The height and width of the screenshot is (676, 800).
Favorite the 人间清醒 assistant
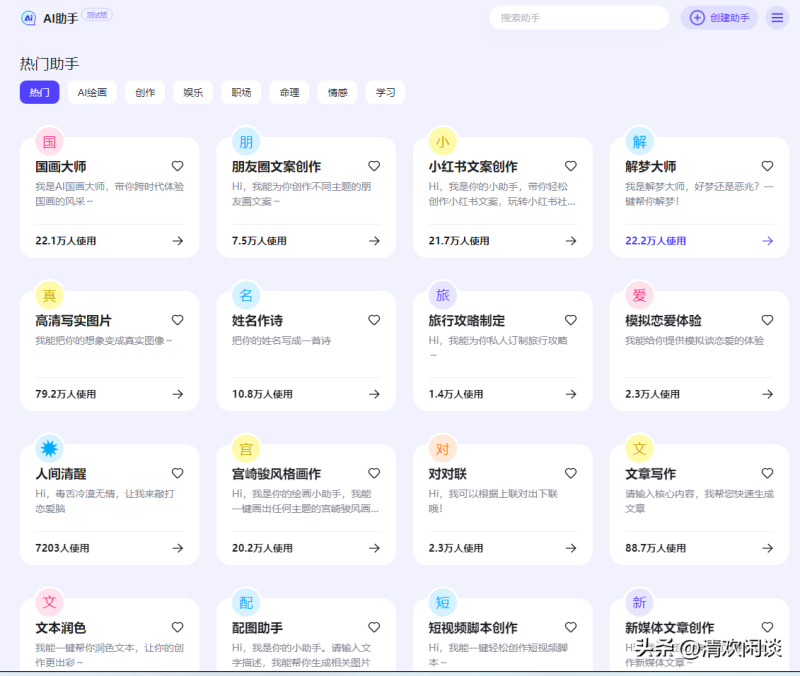tap(178, 473)
